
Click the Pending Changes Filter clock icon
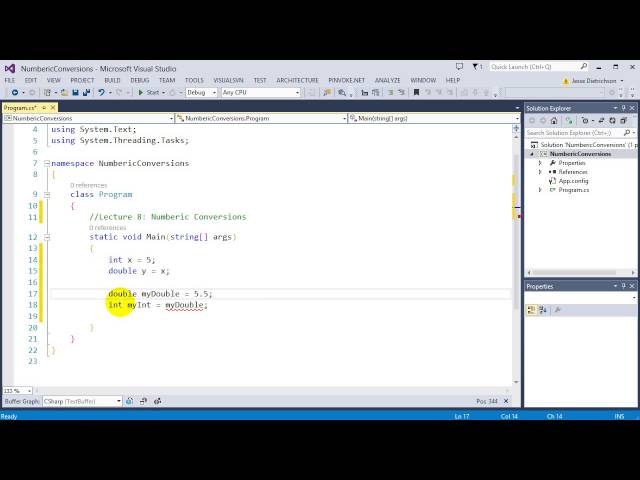585,120
